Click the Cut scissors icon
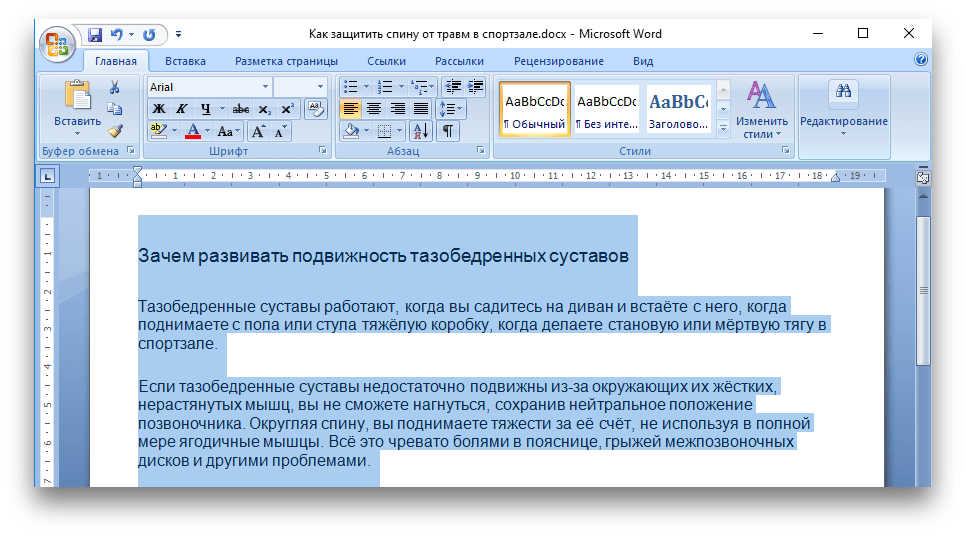The width and height of the screenshot is (966, 536). pos(114,87)
